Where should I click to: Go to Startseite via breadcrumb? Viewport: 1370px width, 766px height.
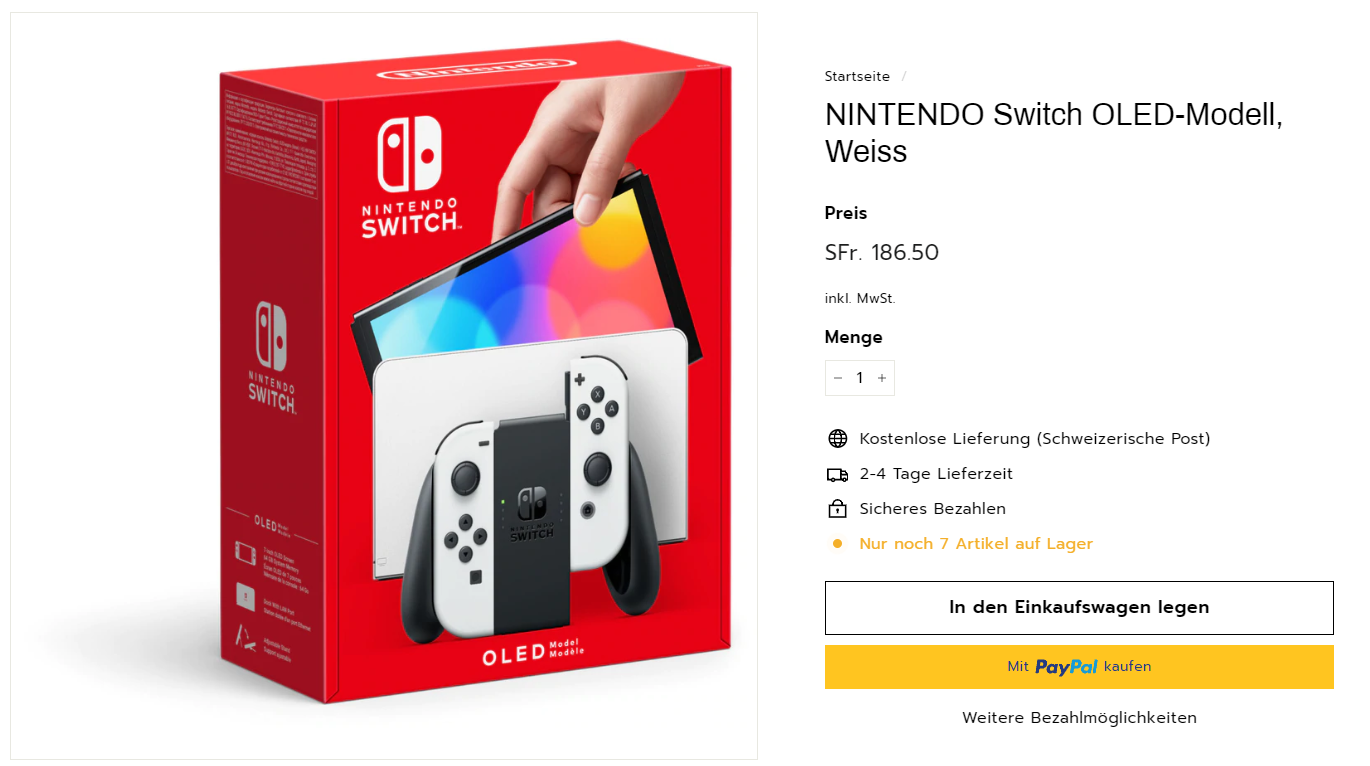point(857,77)
